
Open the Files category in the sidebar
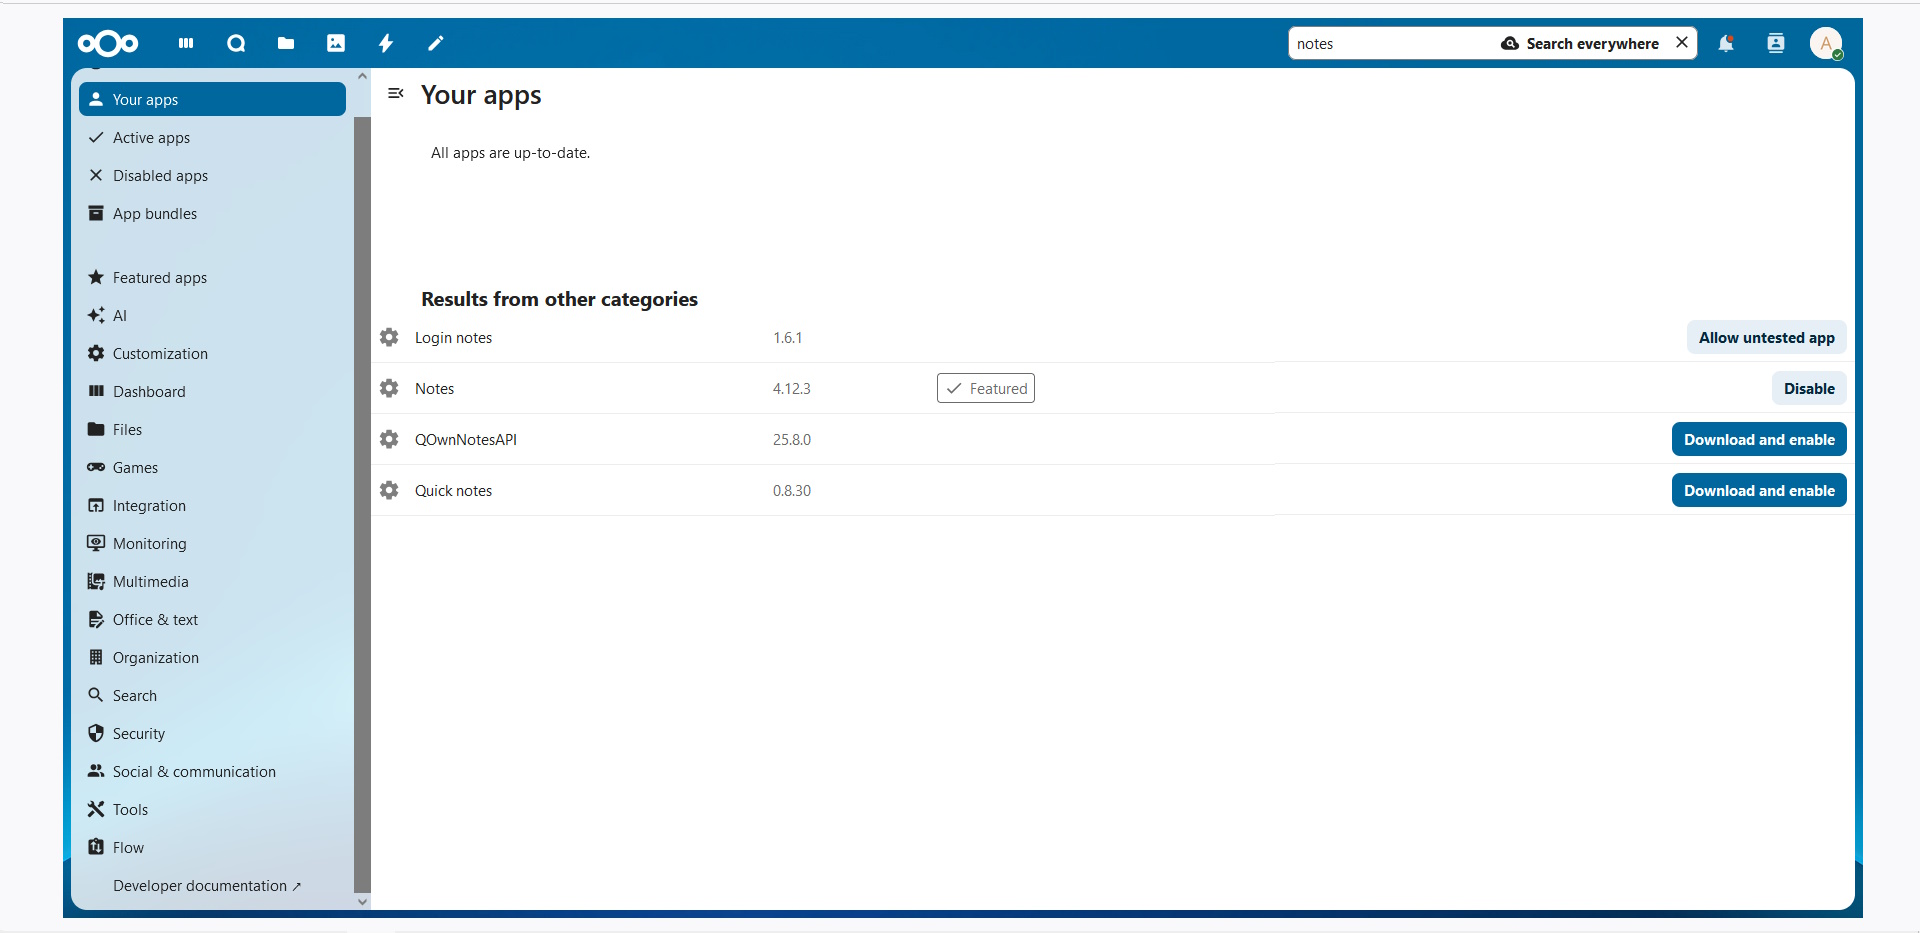pos(212,429)
